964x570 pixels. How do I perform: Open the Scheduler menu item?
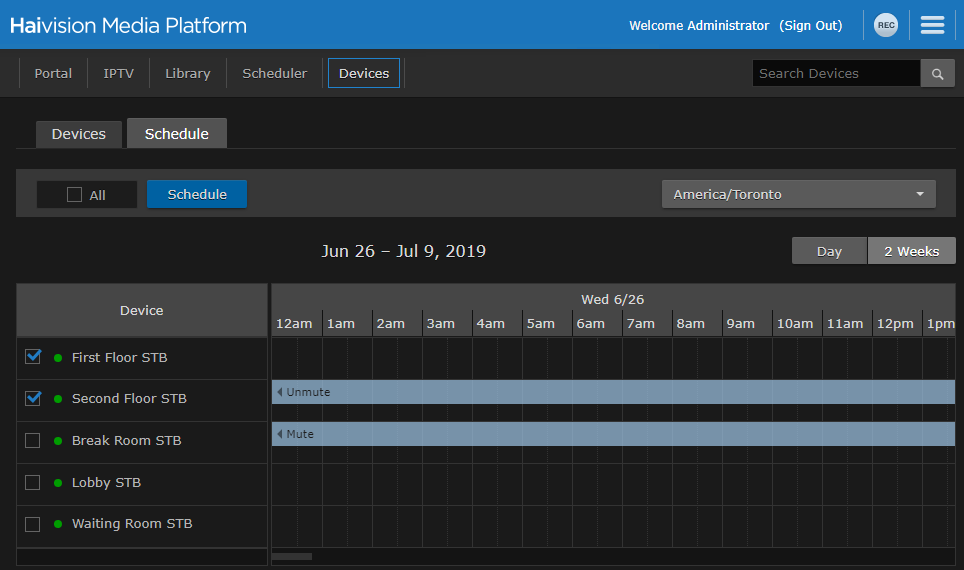pyautogui.click(x=274, y=73)
